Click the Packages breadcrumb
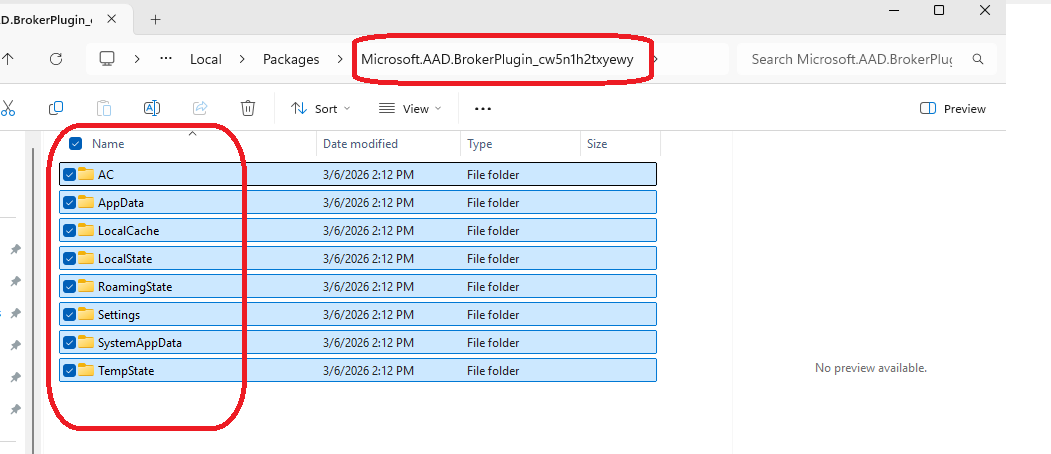 point(291,59)
